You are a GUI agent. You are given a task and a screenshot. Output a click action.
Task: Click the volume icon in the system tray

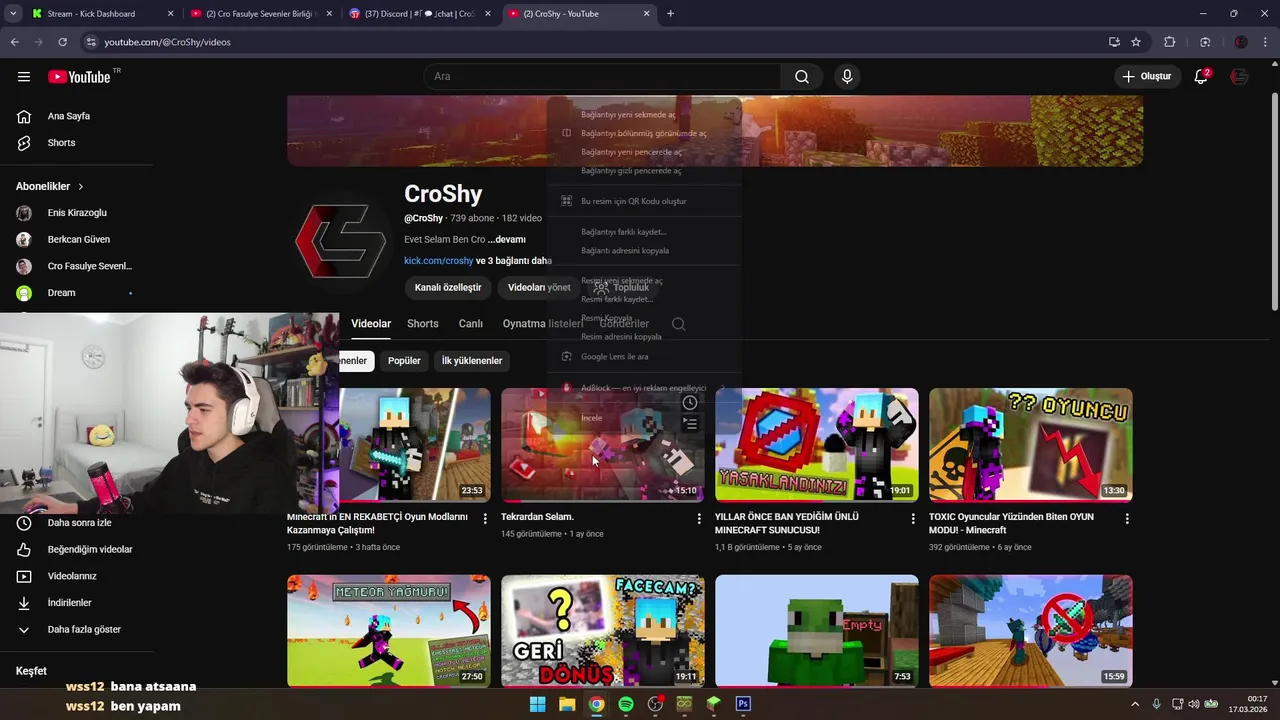click(1194, 704)
